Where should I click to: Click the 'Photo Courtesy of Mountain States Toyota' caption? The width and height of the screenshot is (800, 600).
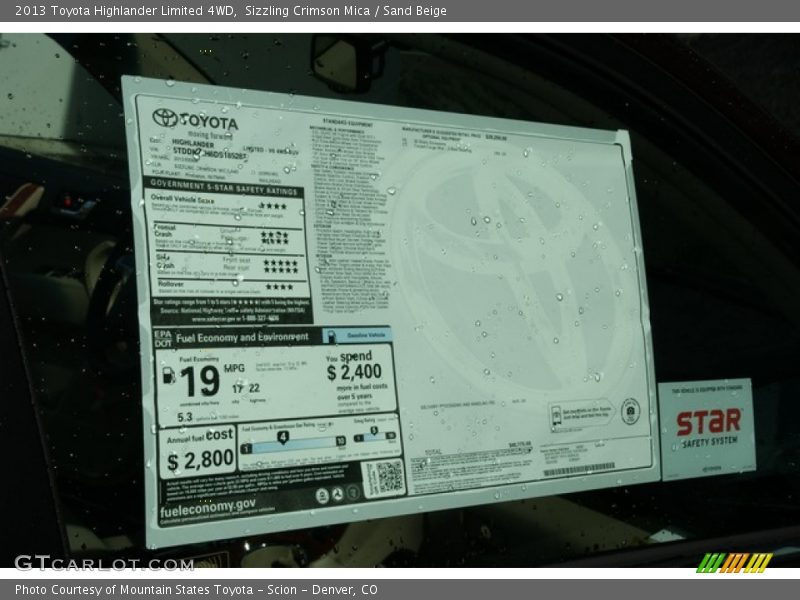[x=134, y=590]
